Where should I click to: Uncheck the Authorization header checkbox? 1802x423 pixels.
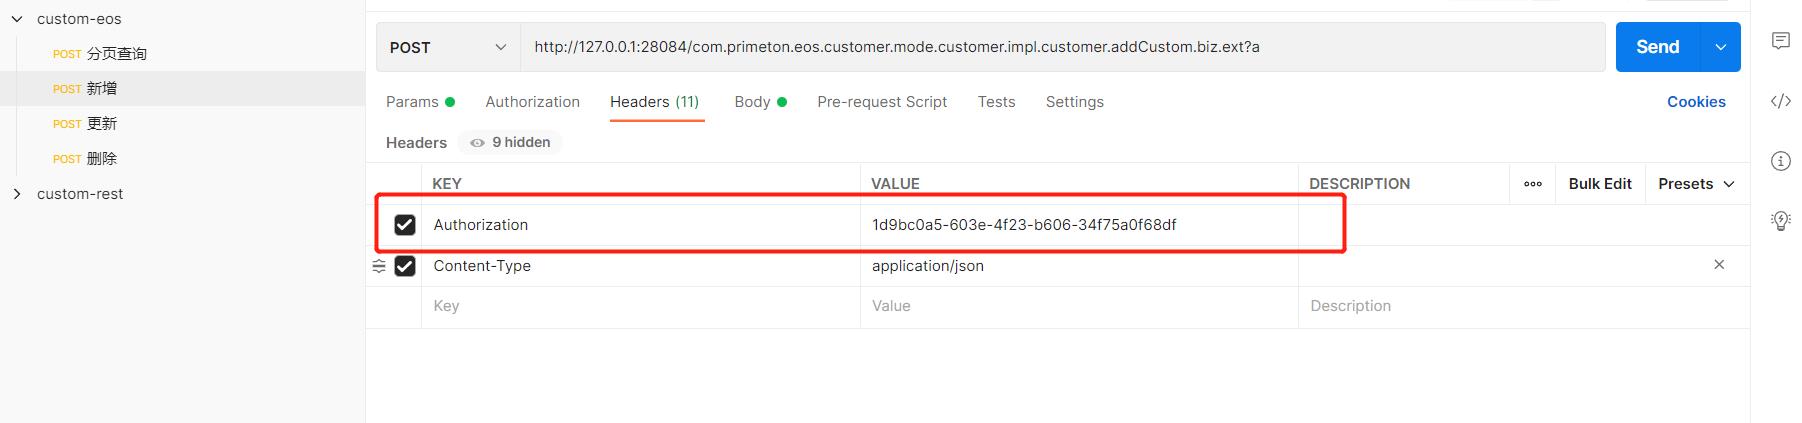point(405,225)
